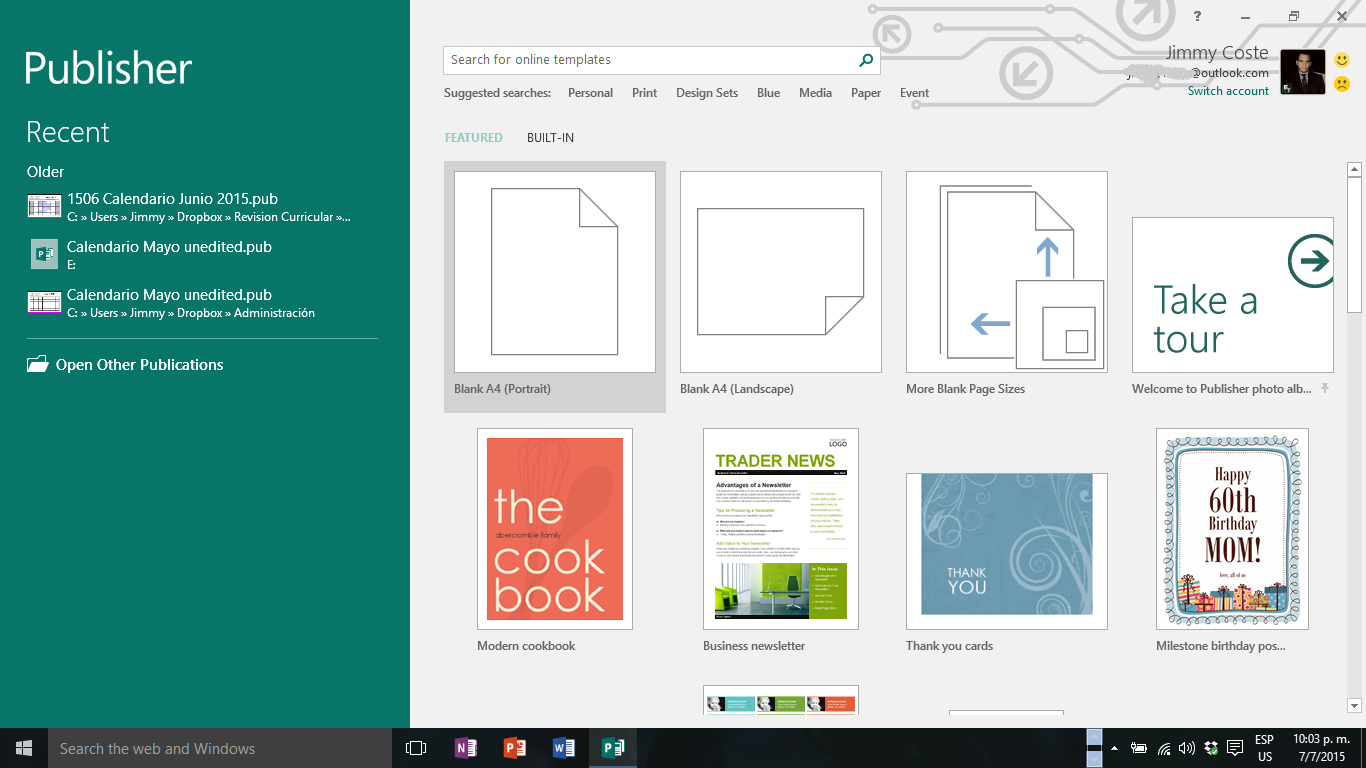Click the template list scroll down arrow
Viewport: 1366px width, 768px height.
1355,706
